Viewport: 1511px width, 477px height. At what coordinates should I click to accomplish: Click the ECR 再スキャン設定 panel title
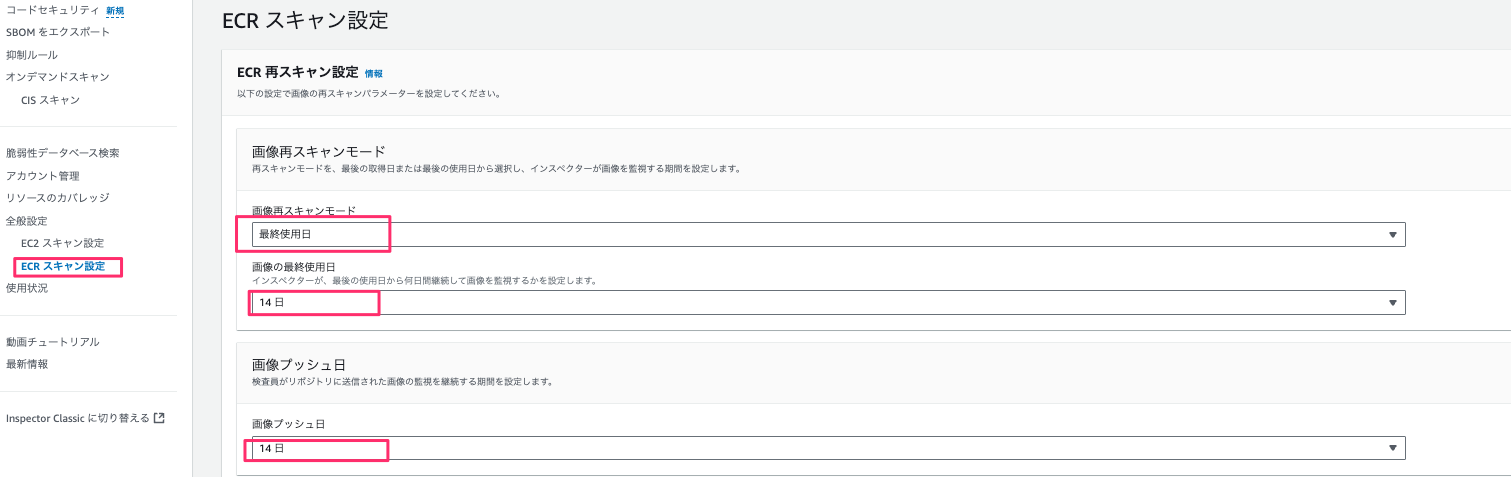(x=297, y=73)
